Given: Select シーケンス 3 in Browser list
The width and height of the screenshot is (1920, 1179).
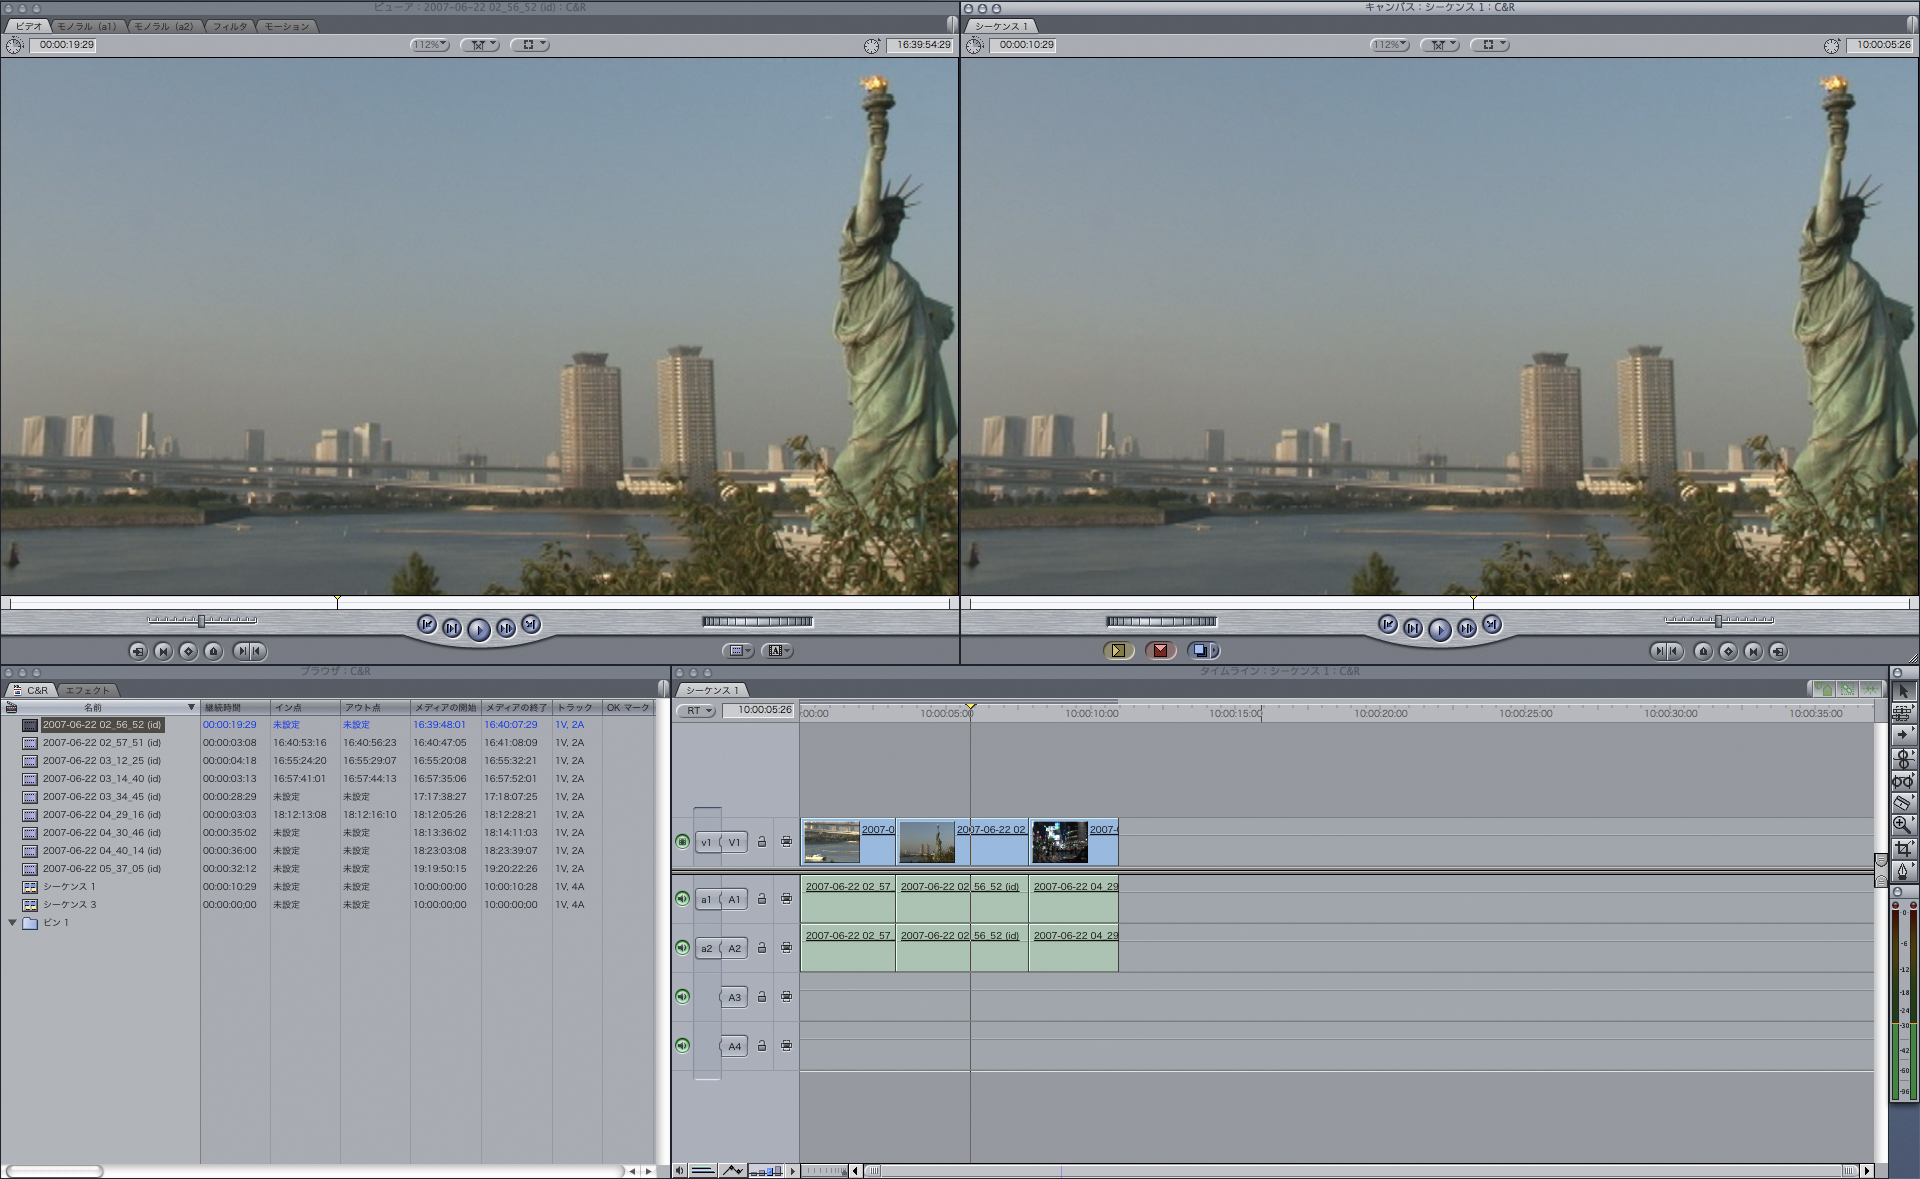Looking at the screenshot, I should pos(69,905).
